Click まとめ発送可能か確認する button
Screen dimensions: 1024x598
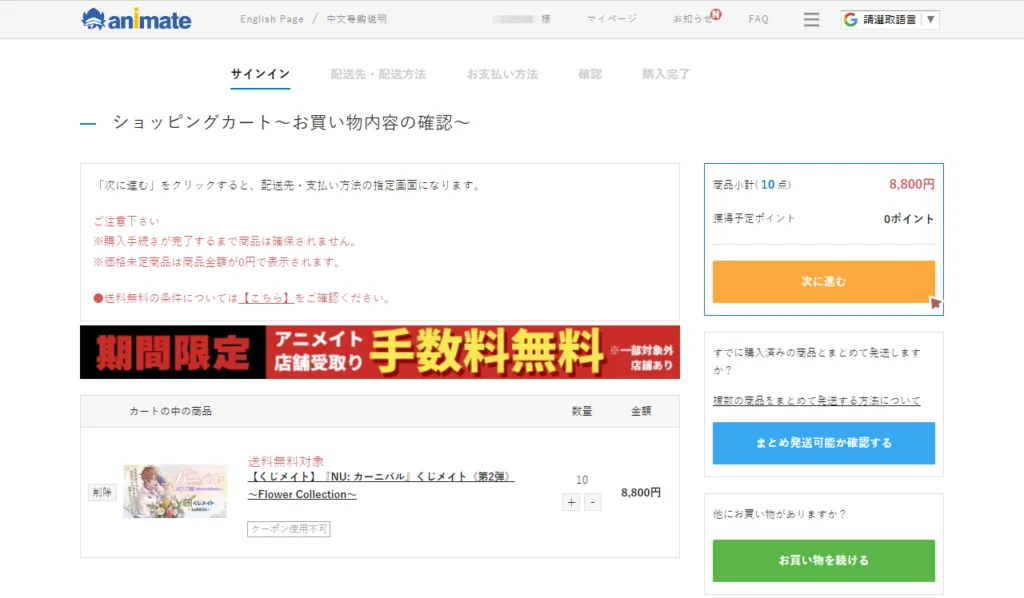pos(824,443)
